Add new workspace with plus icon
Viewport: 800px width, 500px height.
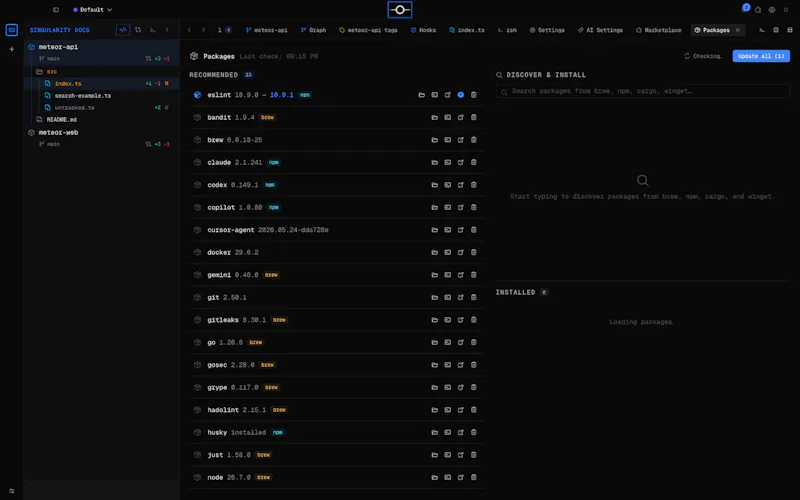click(x=12, y=49)
